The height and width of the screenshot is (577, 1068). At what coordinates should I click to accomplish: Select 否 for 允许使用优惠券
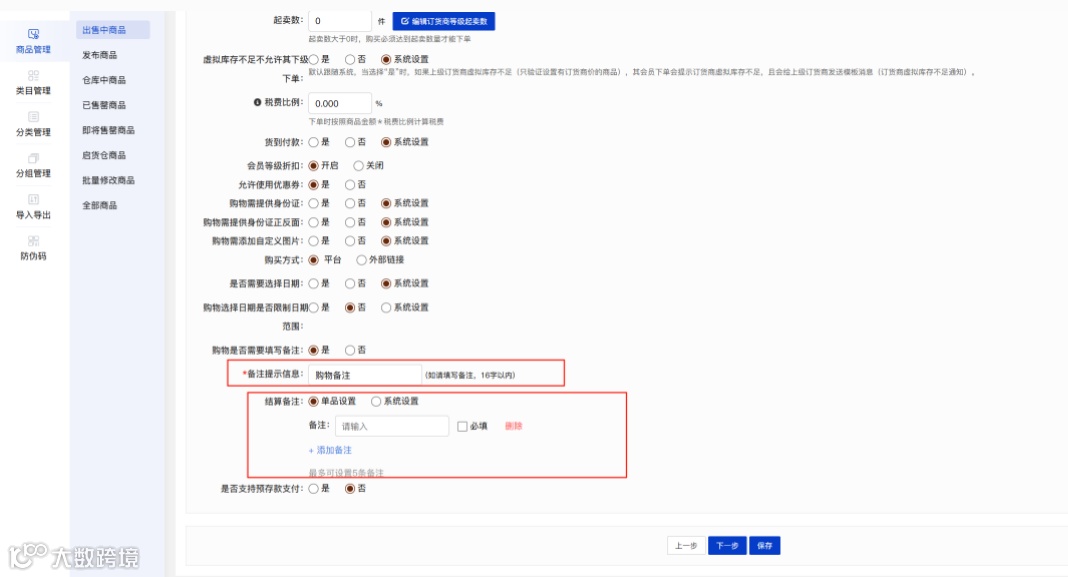(x=350, y=185)
